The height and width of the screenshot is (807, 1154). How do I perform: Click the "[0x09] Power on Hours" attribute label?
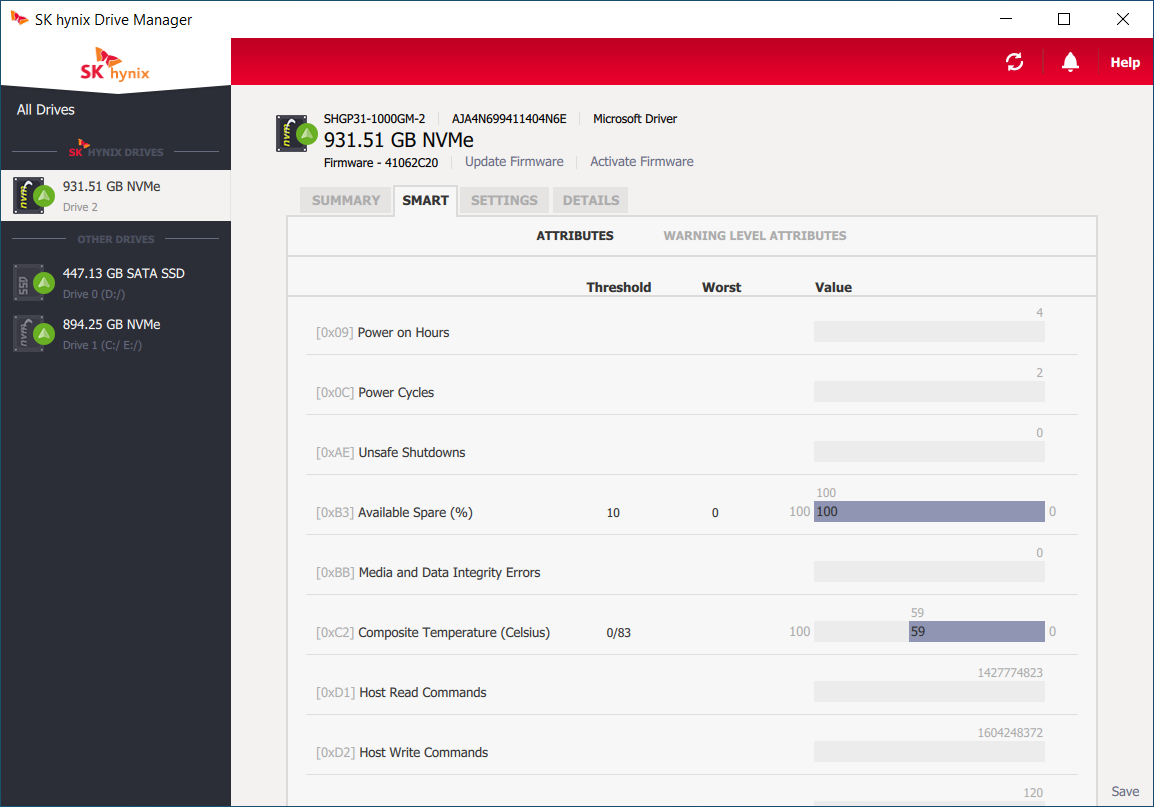click(x=383, y=333)
